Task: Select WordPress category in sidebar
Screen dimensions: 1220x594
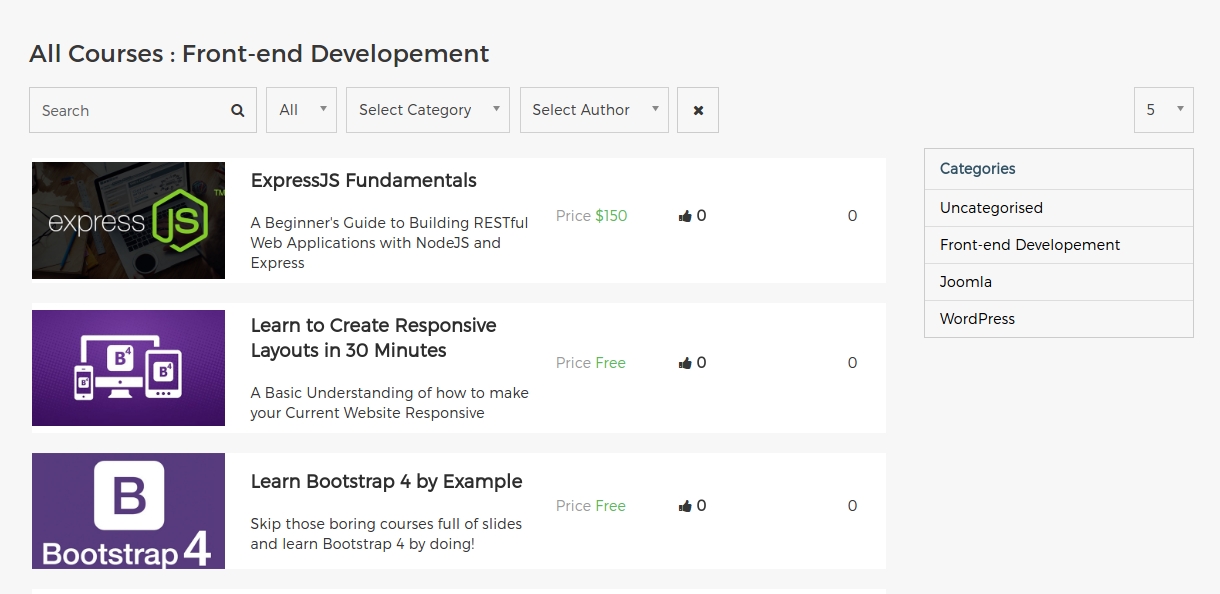Action: point(1059,319)
